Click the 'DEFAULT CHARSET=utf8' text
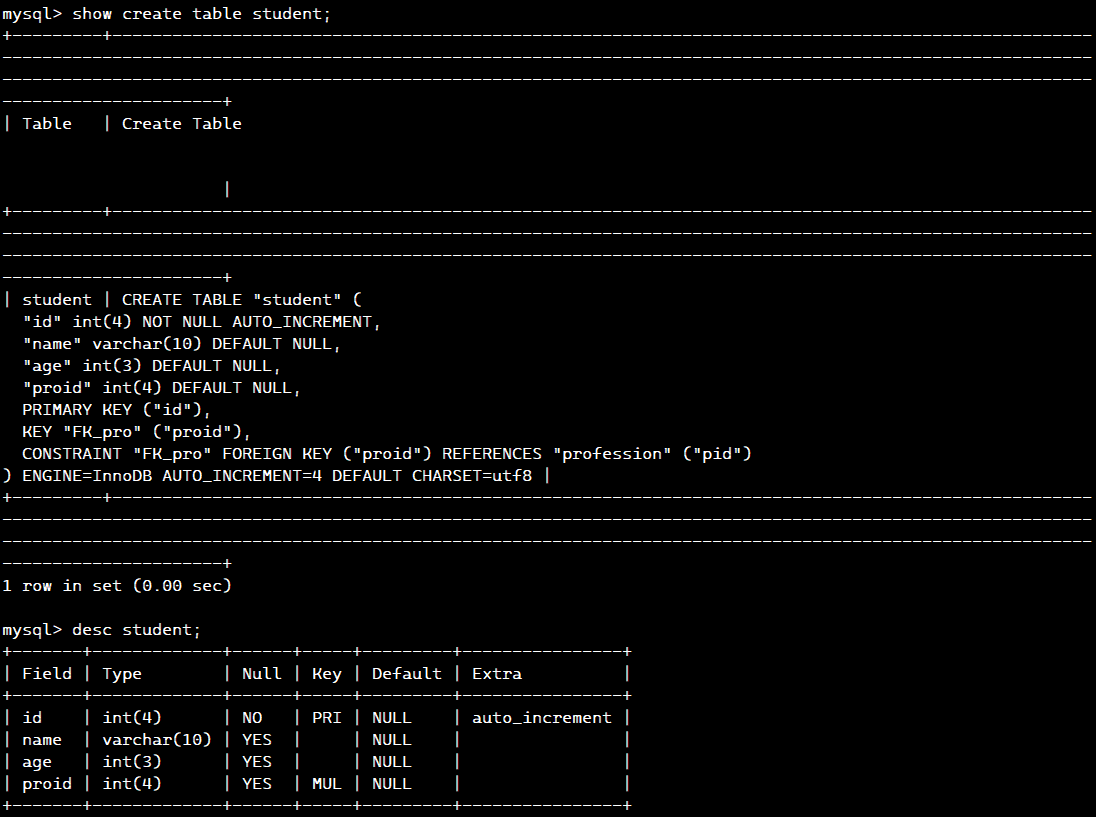 point(431,476)
